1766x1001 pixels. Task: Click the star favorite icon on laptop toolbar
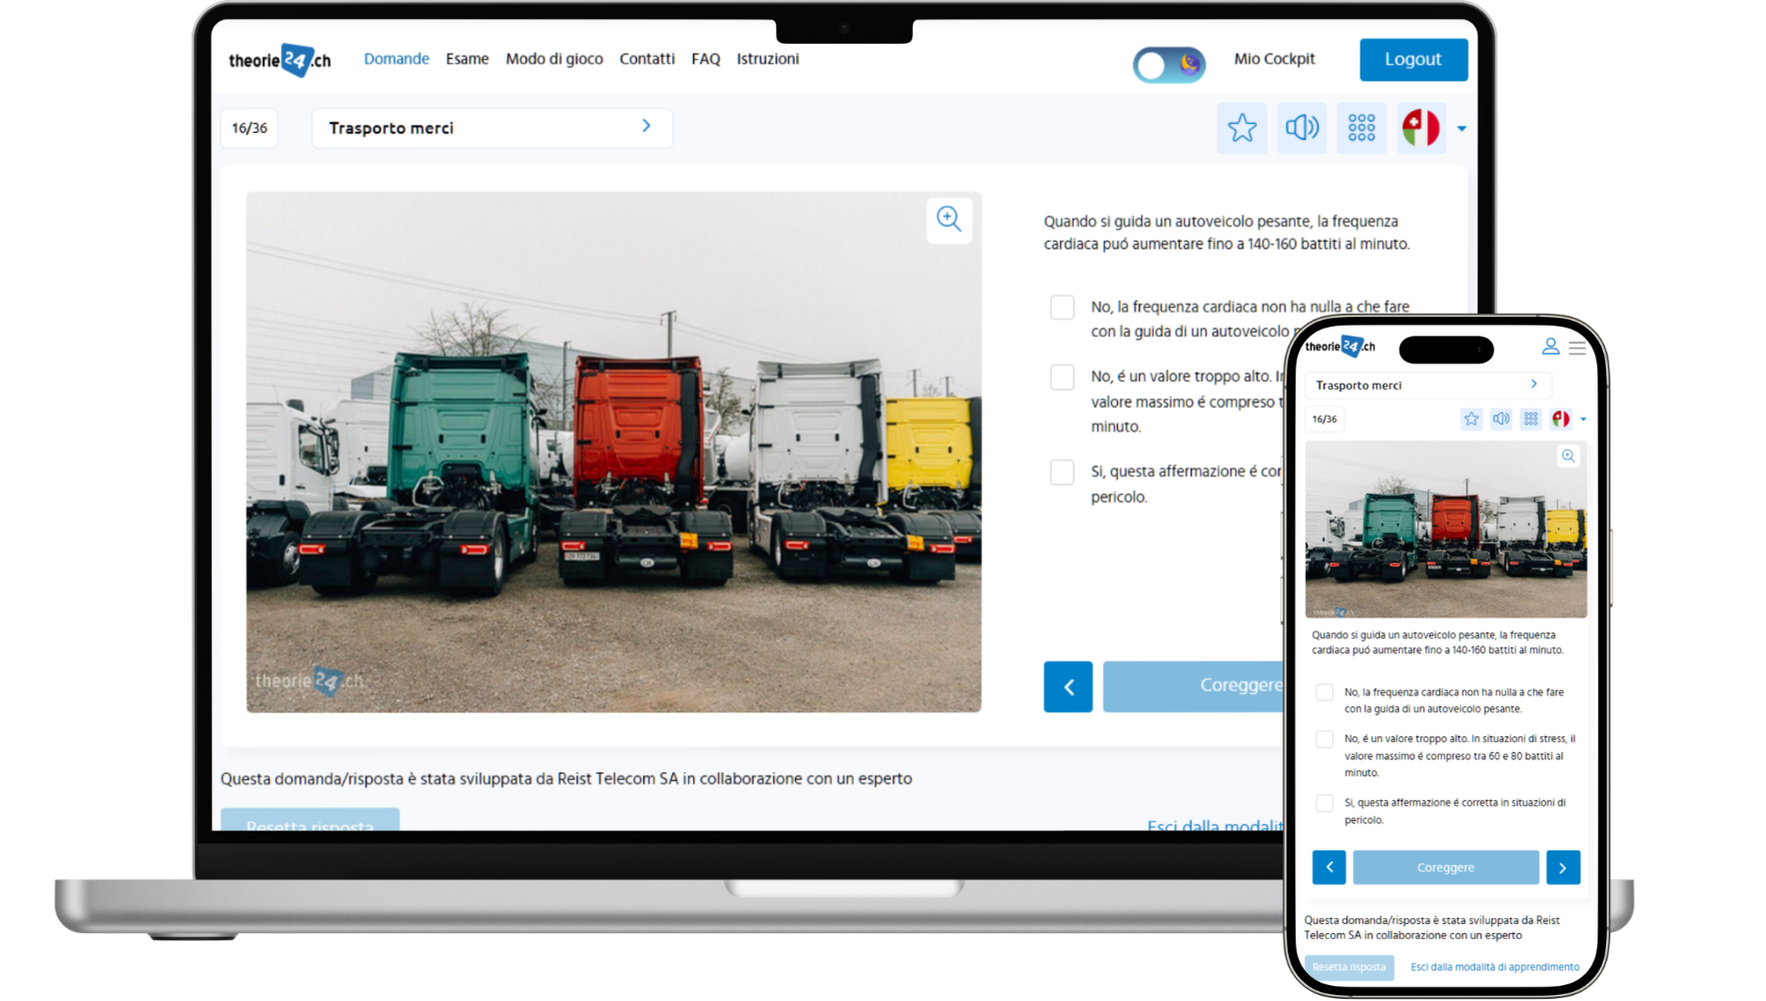pyautogui.click(x=1241, y=128)
